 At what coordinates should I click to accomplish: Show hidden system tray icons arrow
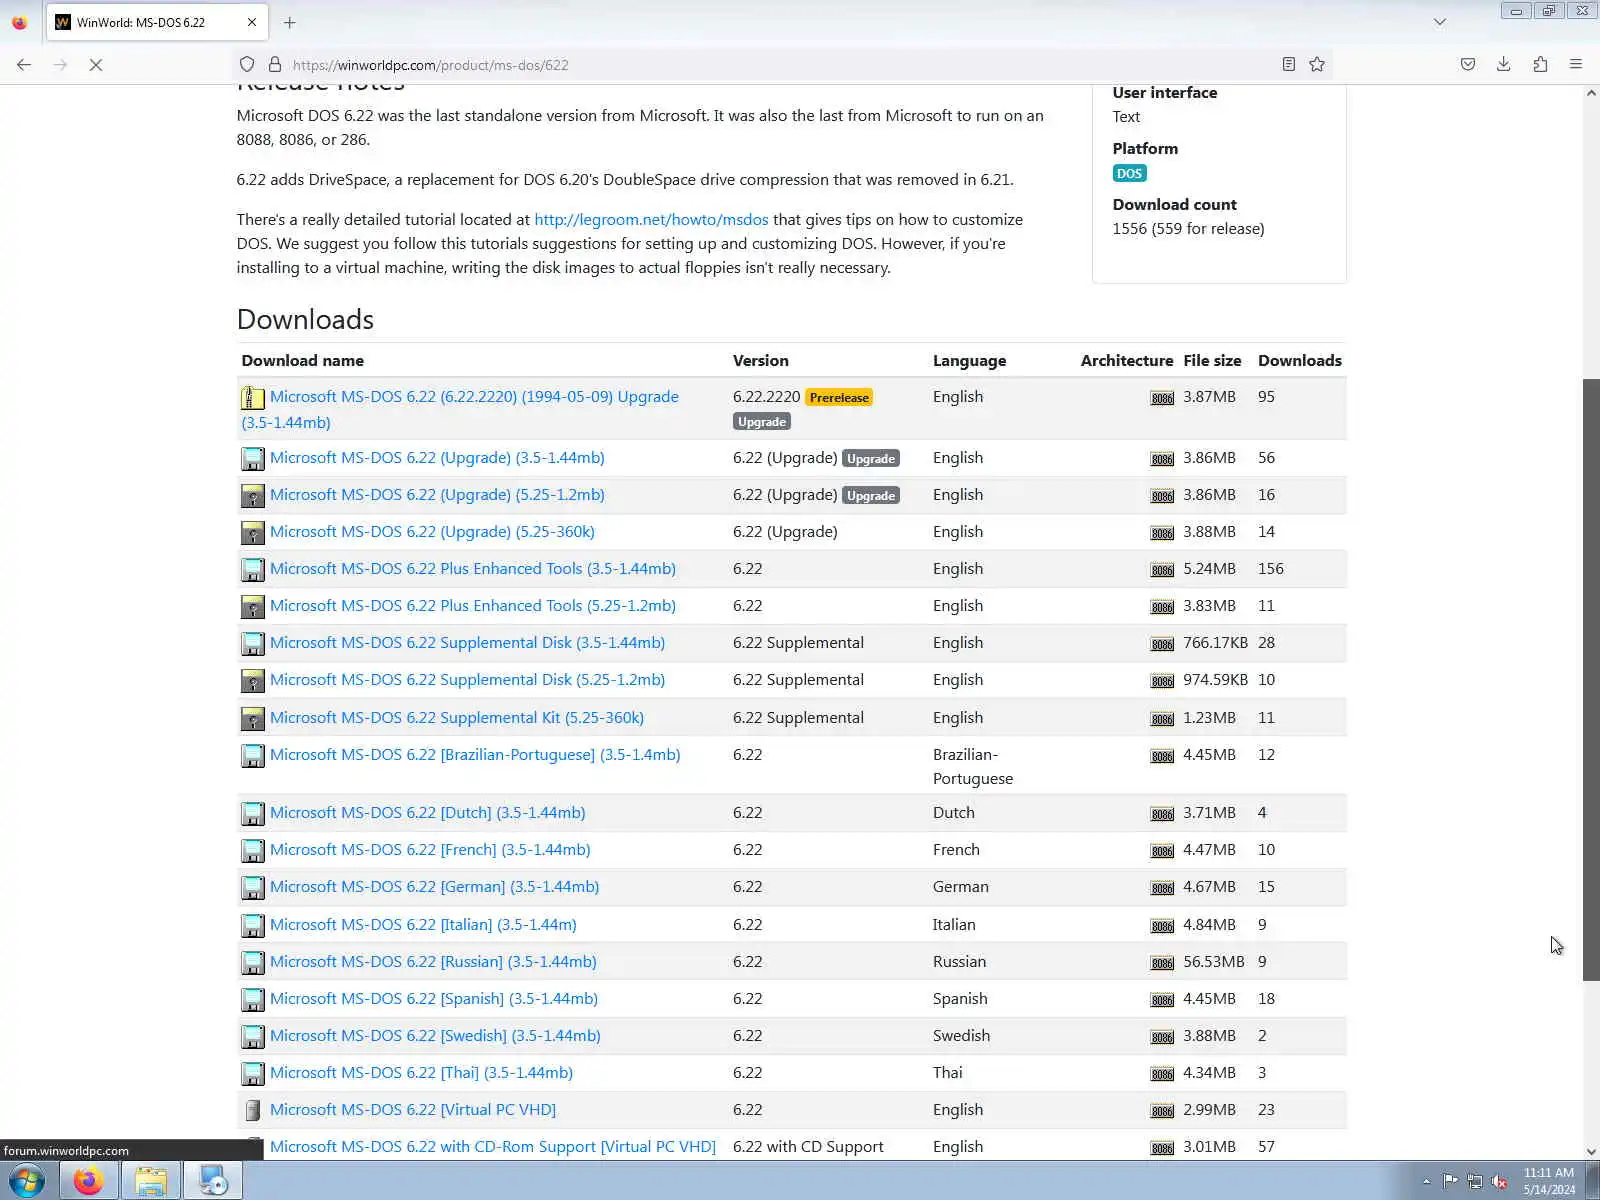pos(1426,1182)
